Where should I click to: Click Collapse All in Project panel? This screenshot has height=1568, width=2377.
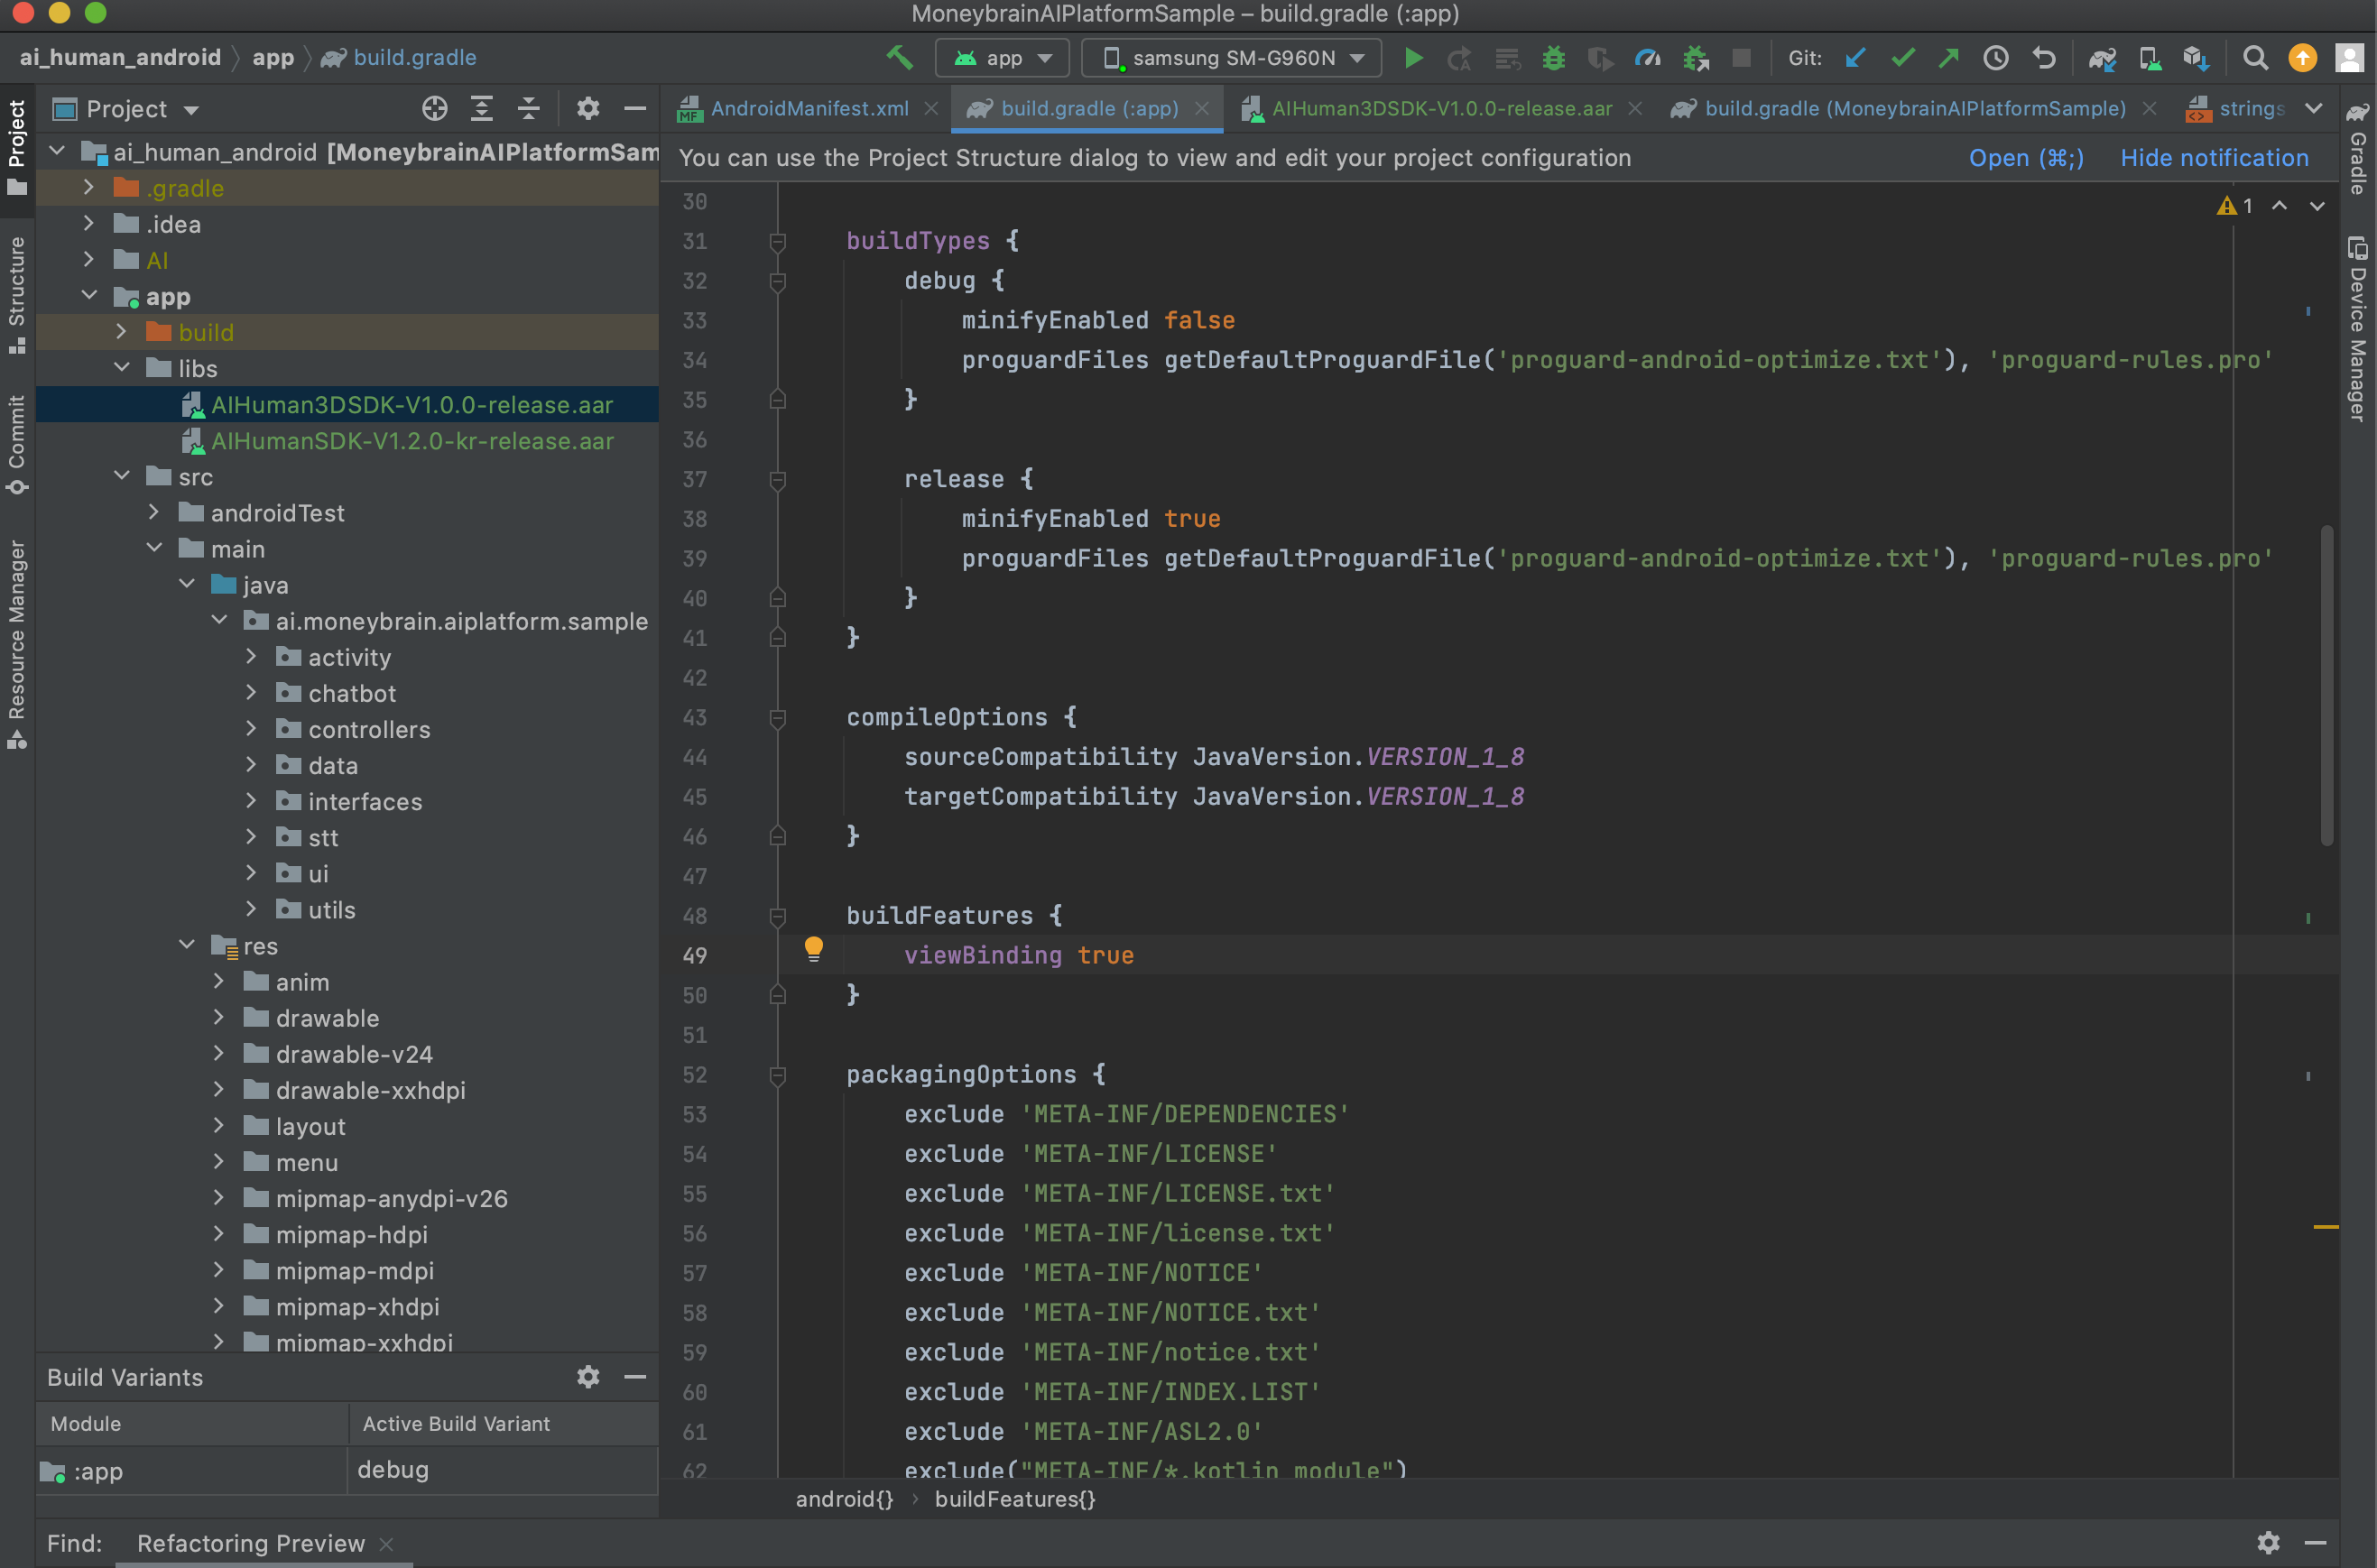tap(528, 108)
